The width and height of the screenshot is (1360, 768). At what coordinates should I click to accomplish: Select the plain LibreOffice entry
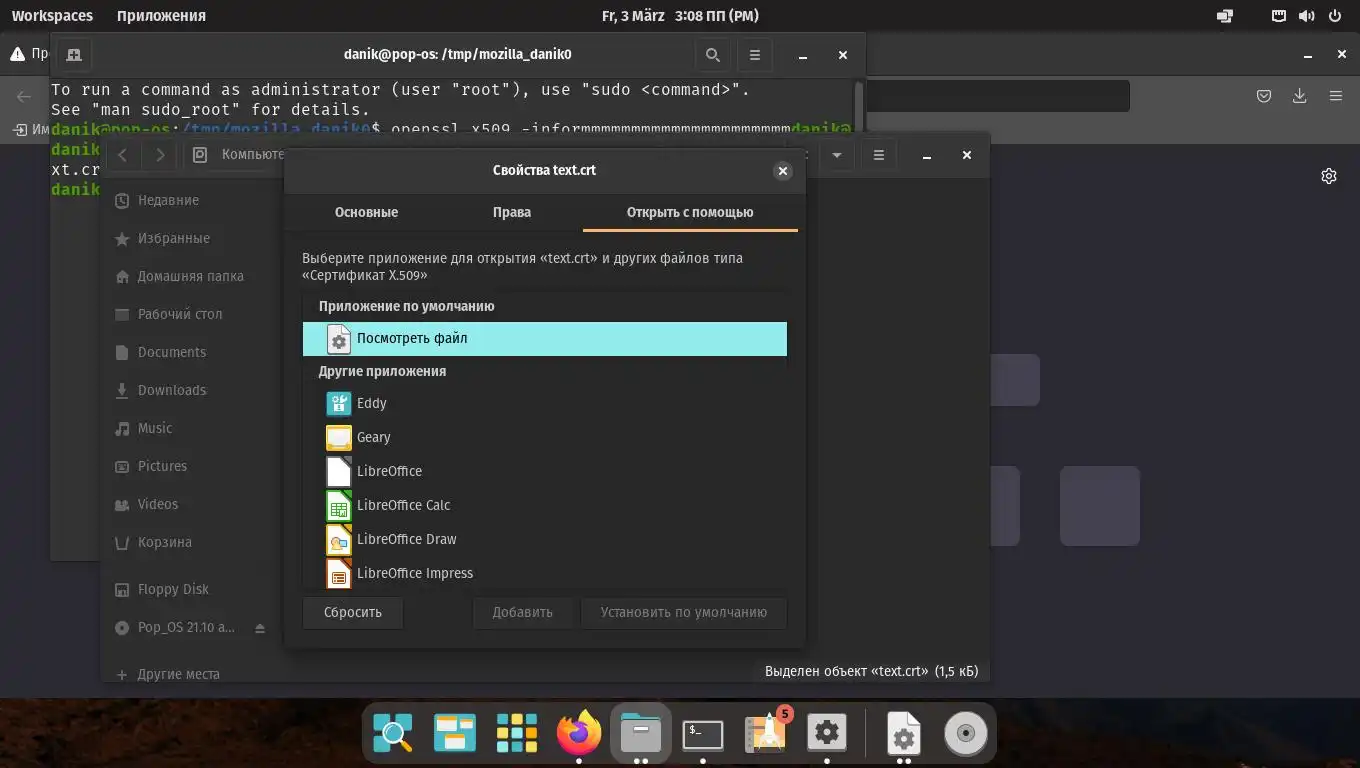(544, 471)
